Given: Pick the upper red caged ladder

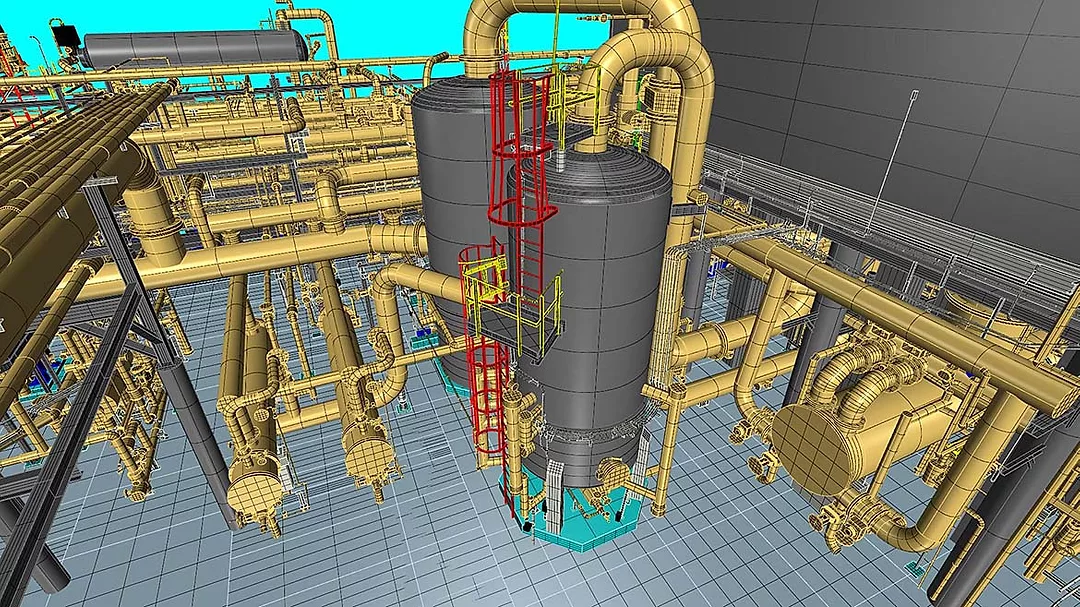Looking at the screenshot, I should coord(520,148).
